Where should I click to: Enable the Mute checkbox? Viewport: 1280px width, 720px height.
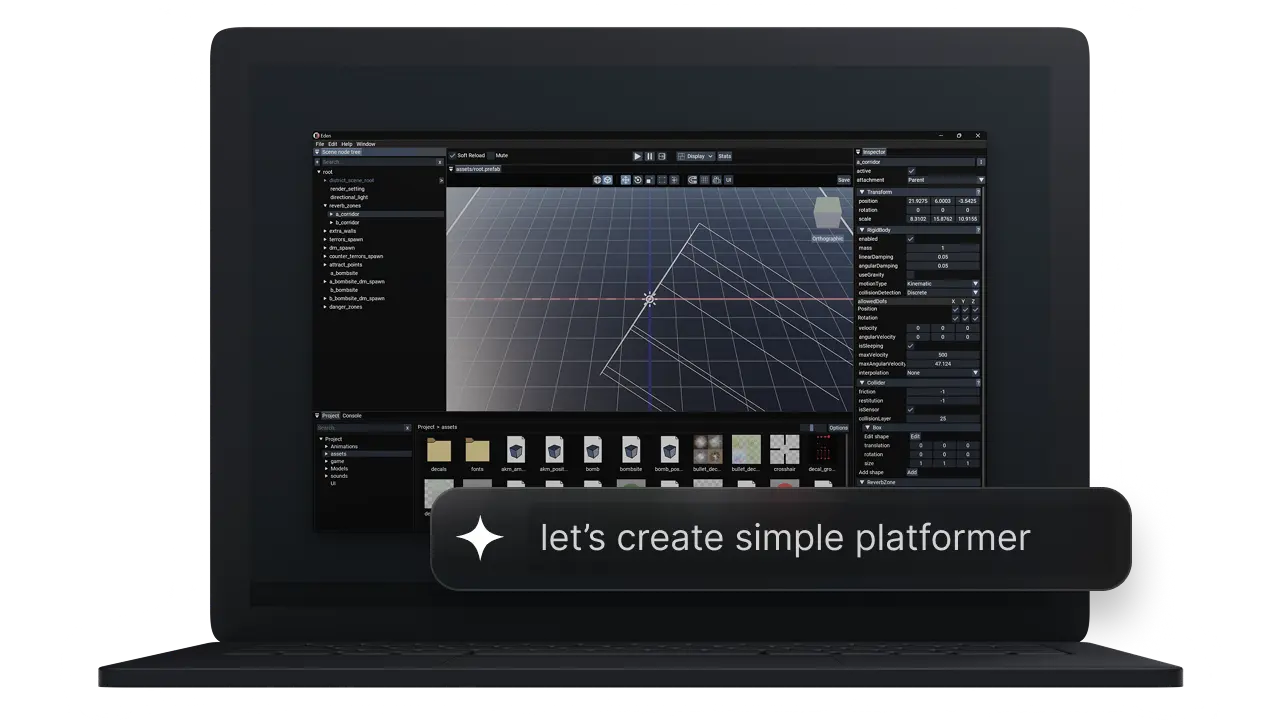[x=491, y=156]
